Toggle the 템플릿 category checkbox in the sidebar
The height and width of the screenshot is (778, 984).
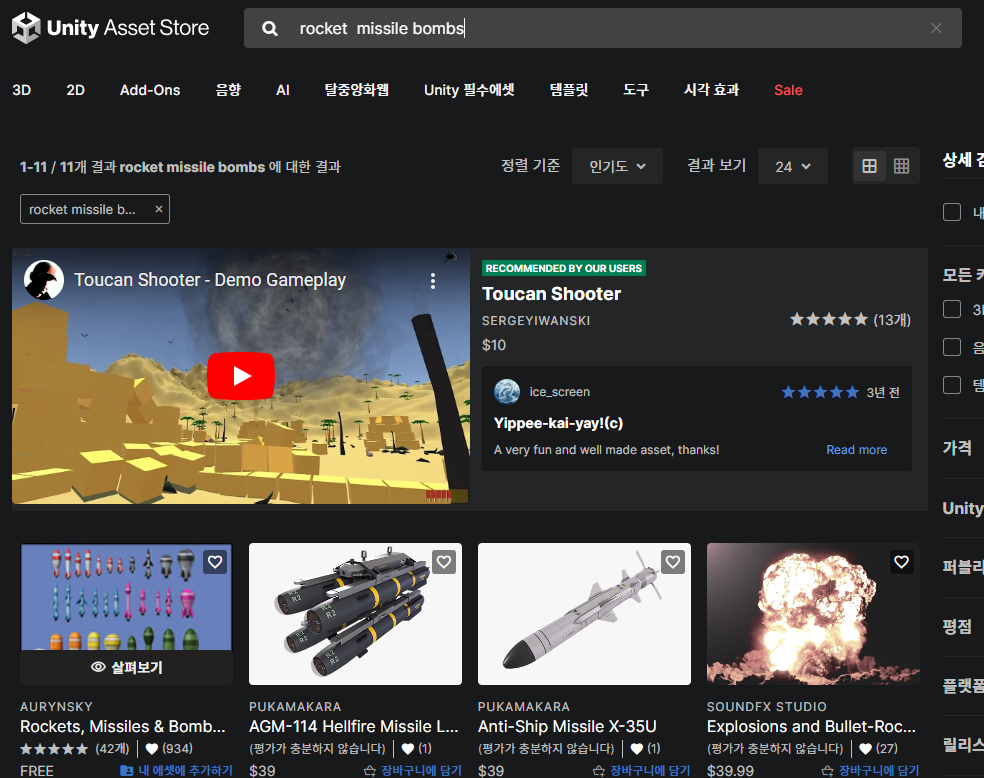(x=952, y=385)
